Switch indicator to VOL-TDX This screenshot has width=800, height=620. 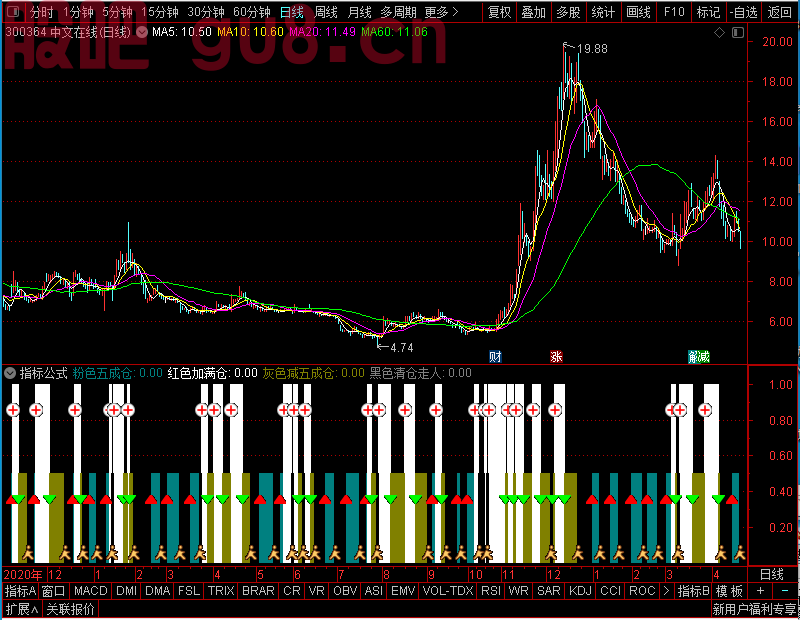(448, 591)
